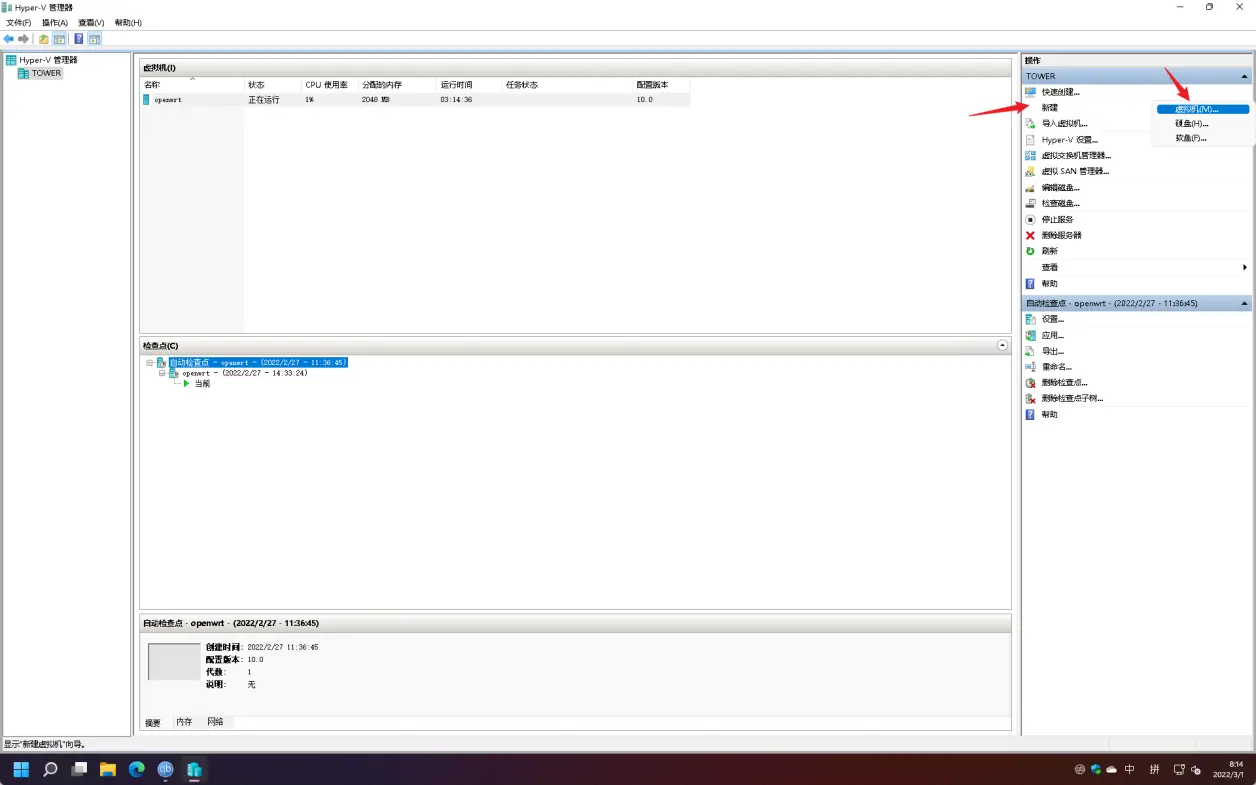Collapse the 自动检查点 openwrt actions section

(x=1245, y=303)
